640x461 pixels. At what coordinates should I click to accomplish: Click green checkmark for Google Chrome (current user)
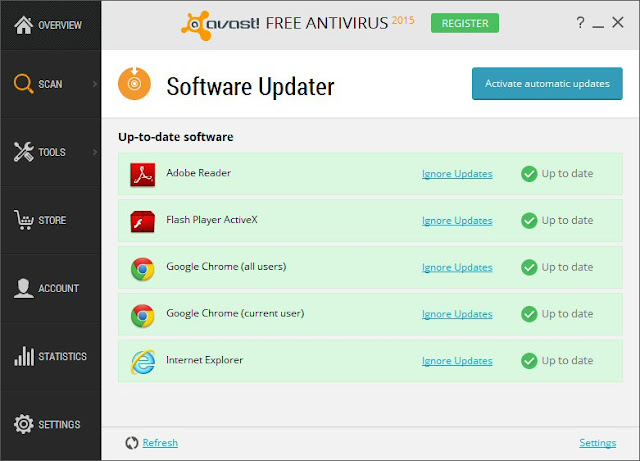point(529,314)
